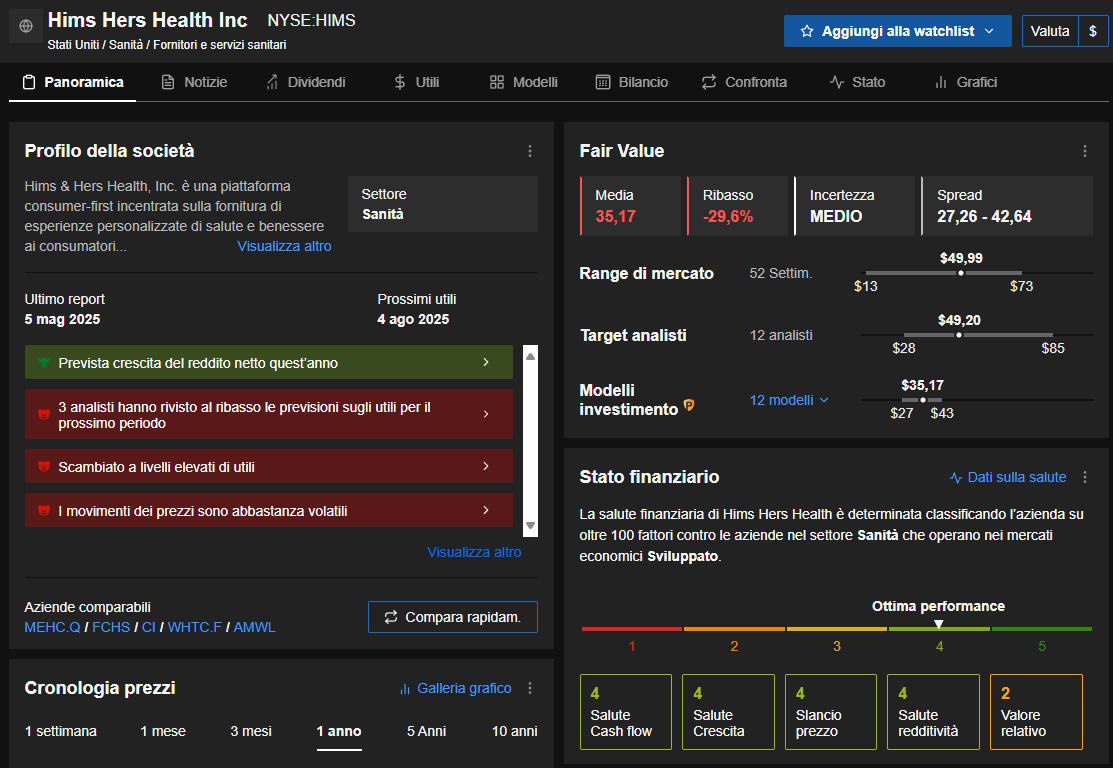This screenshot has width=1113, height=768.
Task: Open comparable company MEHC.Q
Action: tap(53, 627)
